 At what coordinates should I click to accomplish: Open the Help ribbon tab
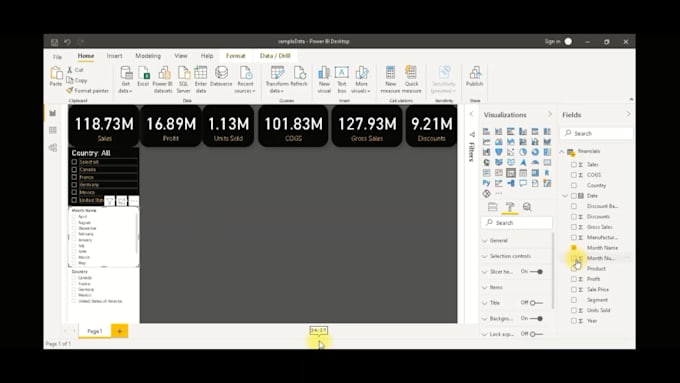click(x=207, y=56)
